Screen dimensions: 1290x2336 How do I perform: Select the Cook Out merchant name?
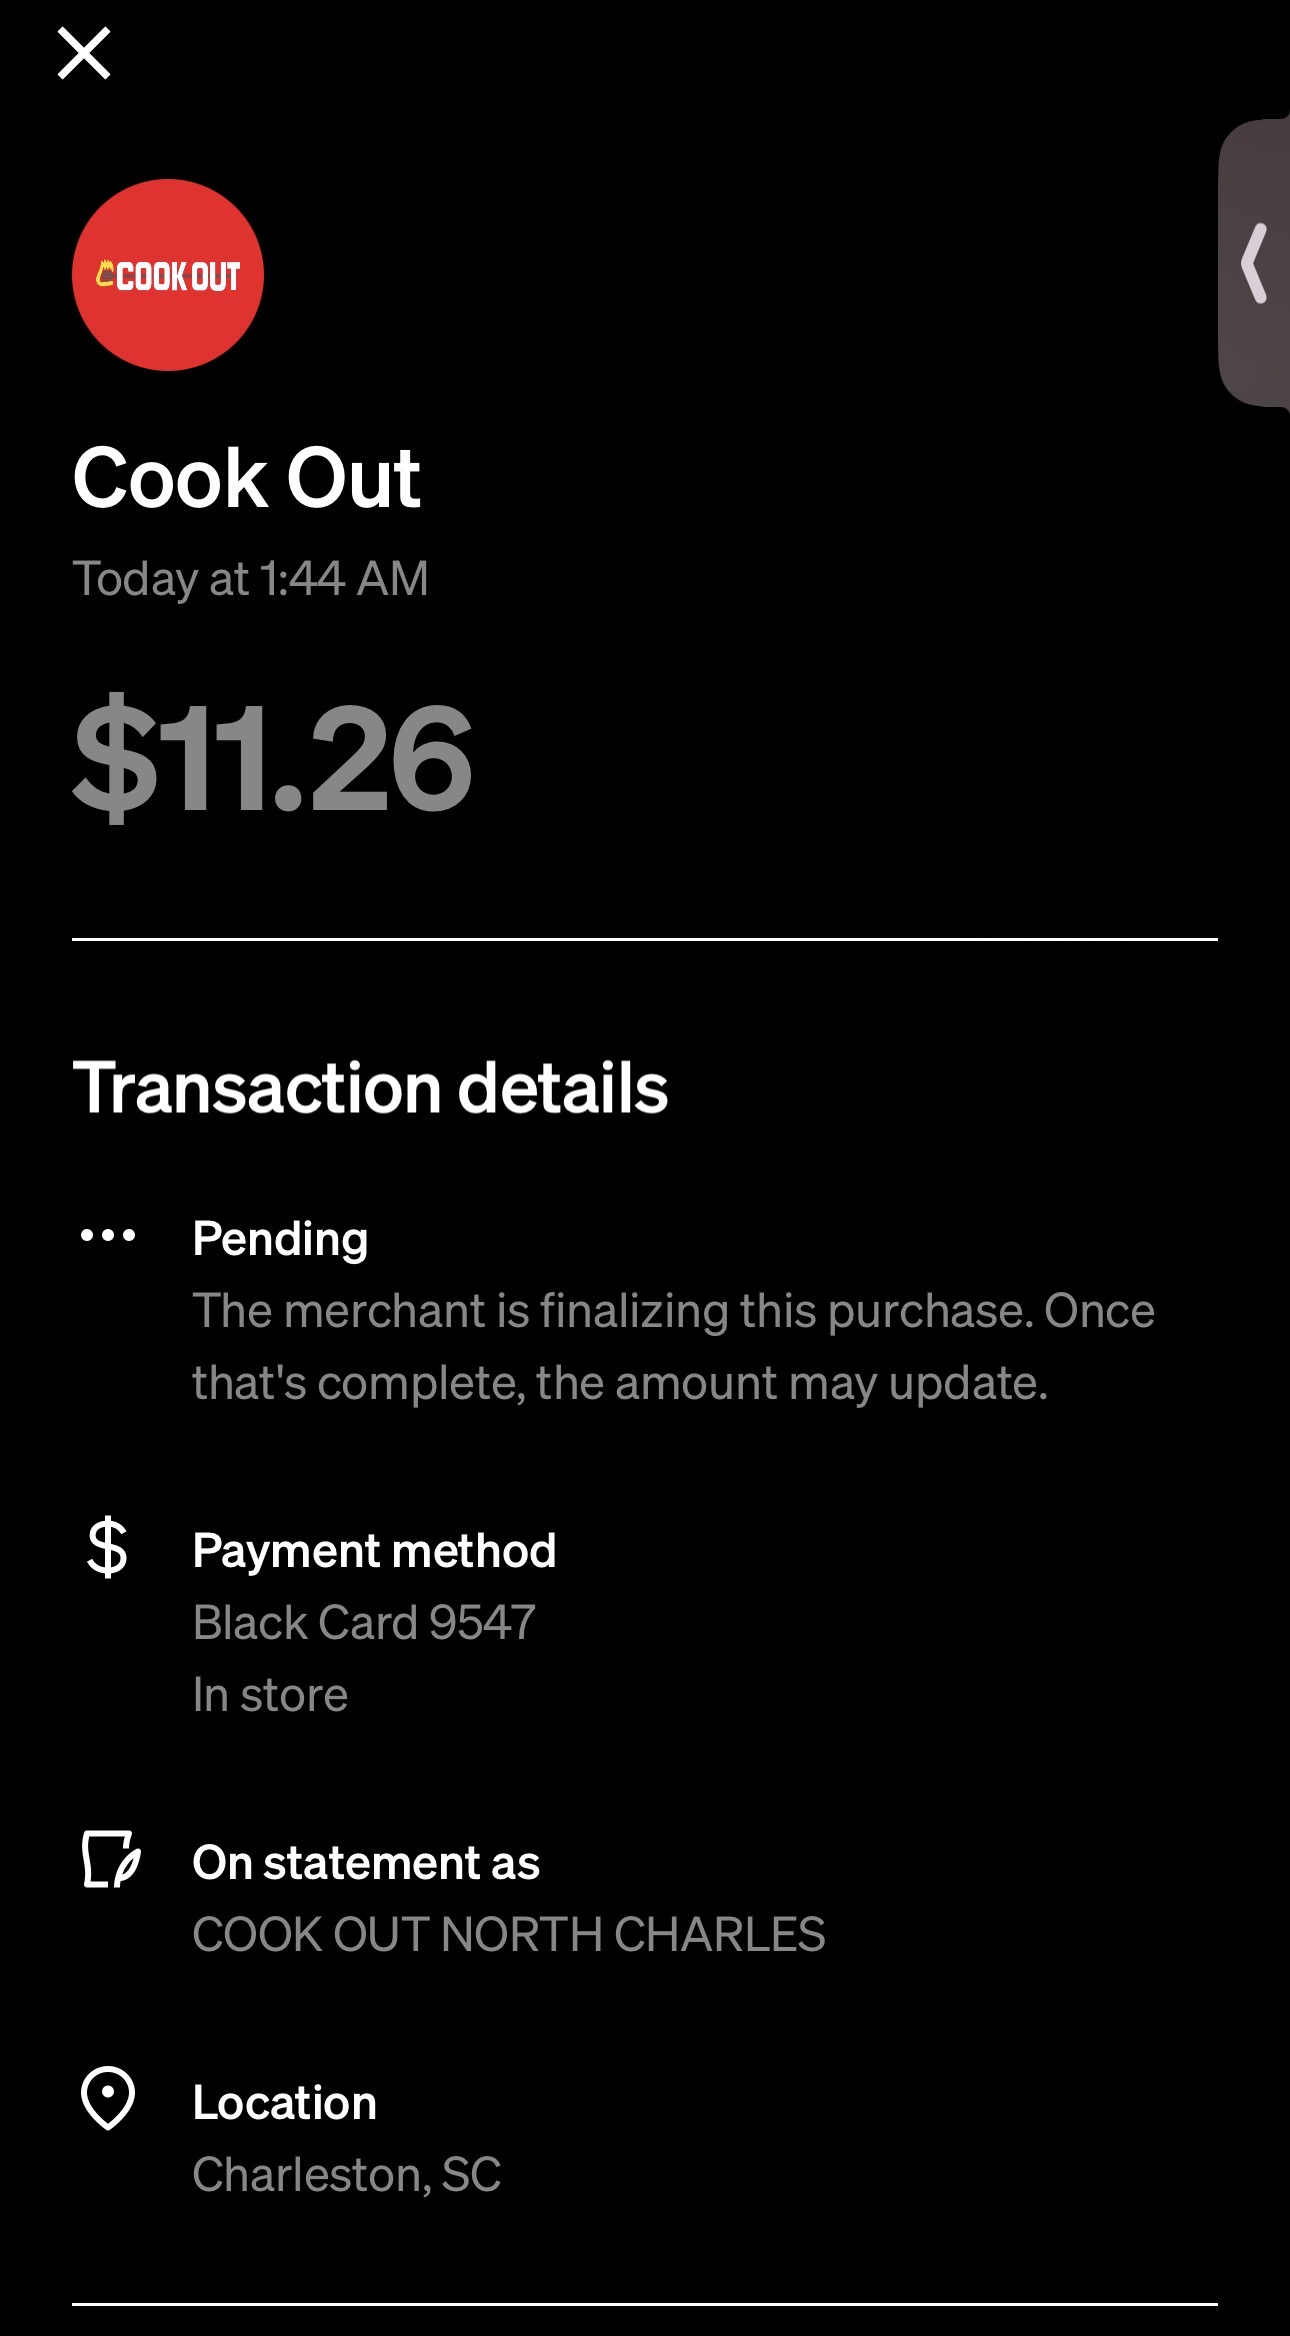coord(247,478)
